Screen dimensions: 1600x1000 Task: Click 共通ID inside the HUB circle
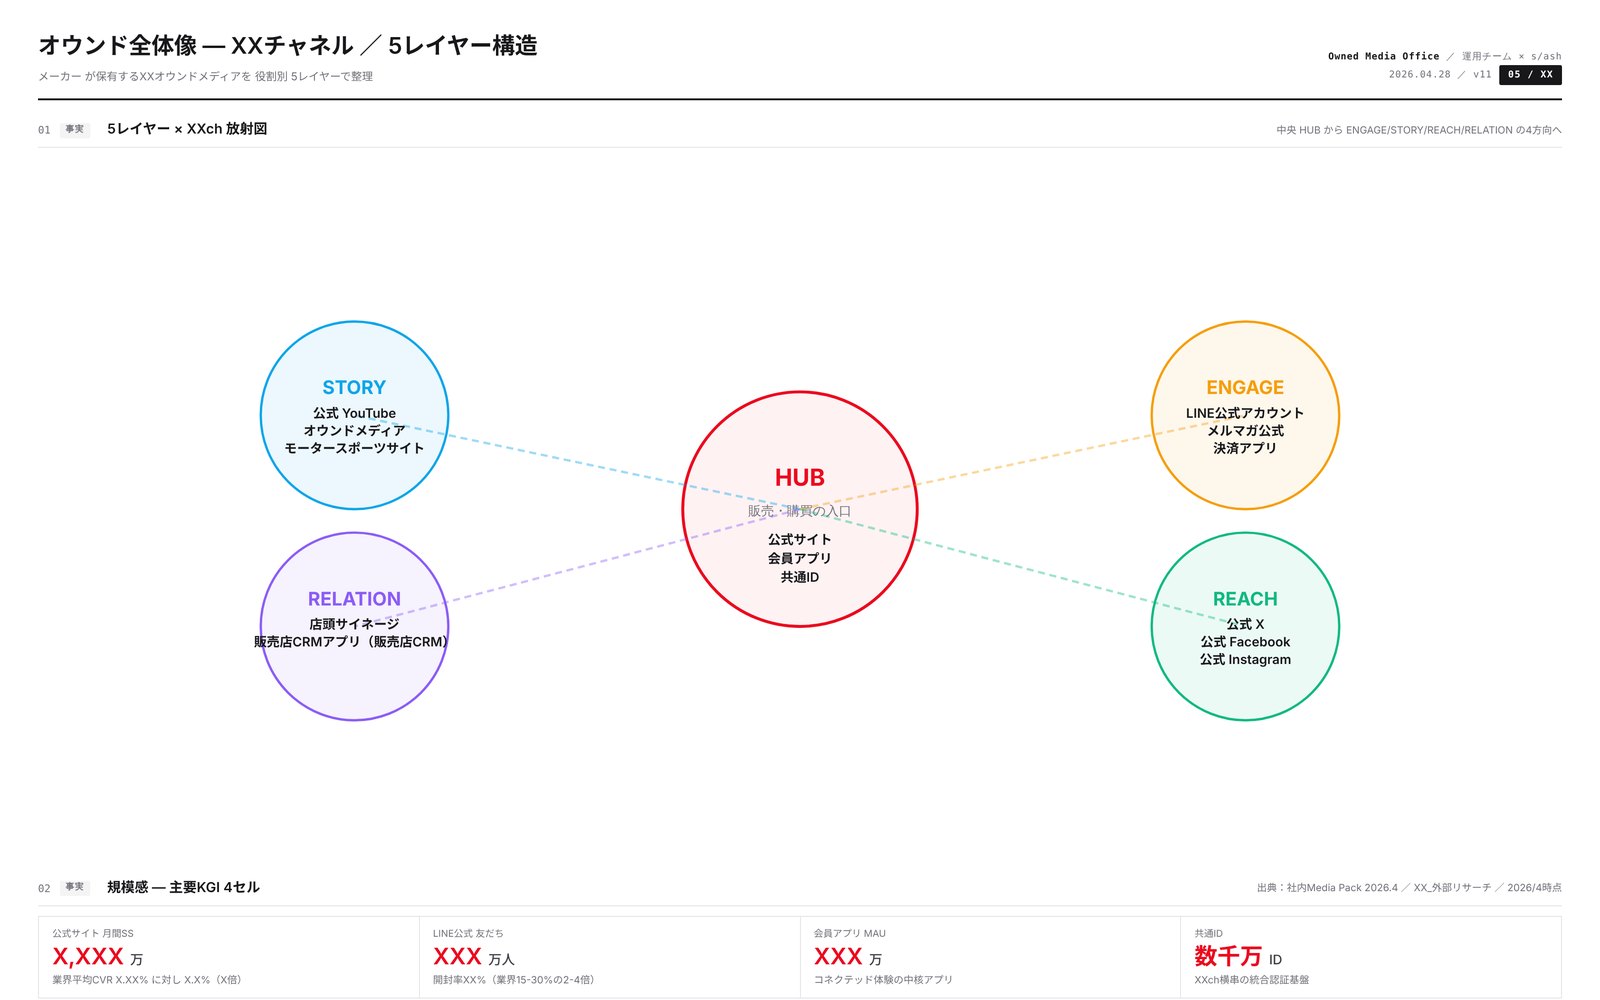point(800,577)
